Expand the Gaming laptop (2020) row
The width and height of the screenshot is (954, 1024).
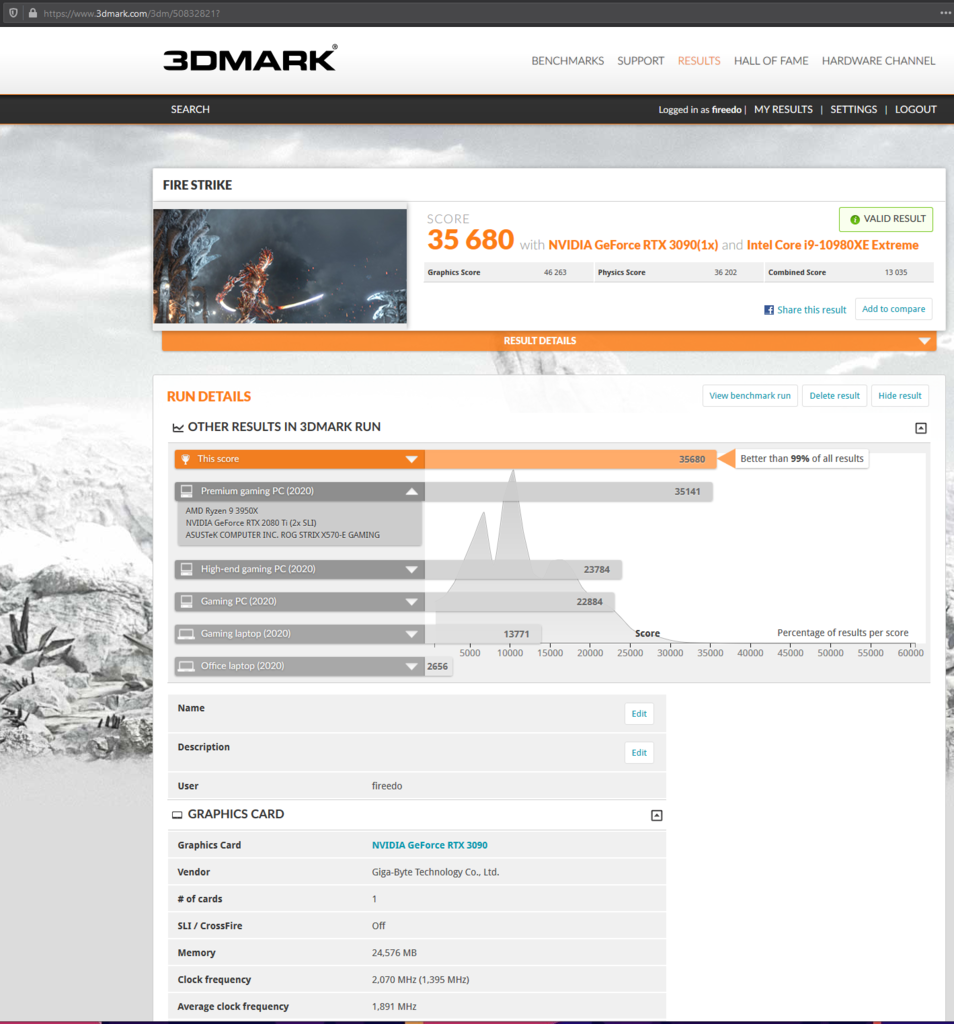(411, 633)
